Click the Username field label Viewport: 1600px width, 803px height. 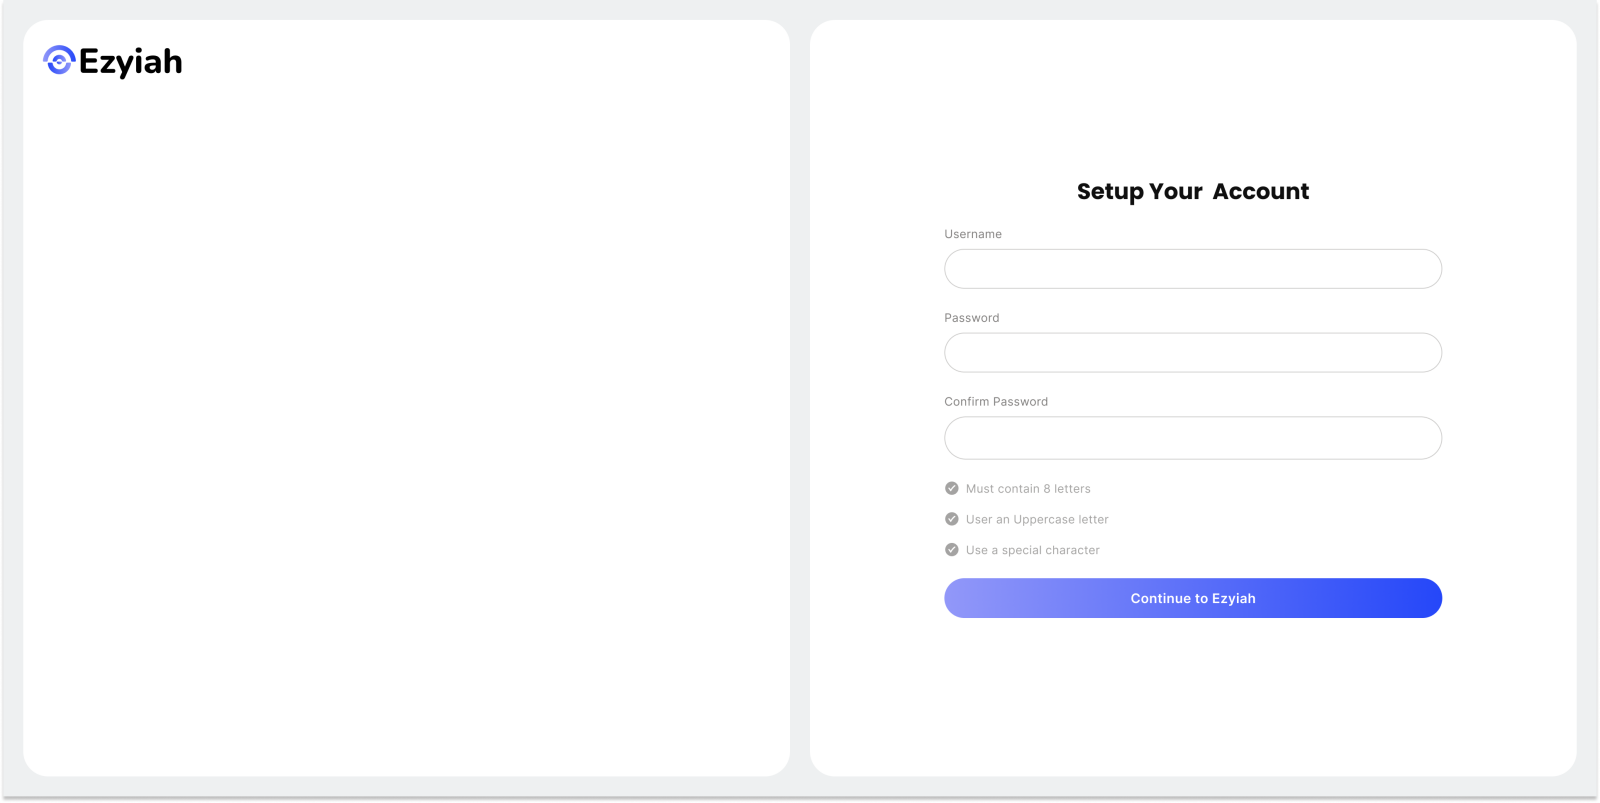pyautogui.click(x=973, y=234)
